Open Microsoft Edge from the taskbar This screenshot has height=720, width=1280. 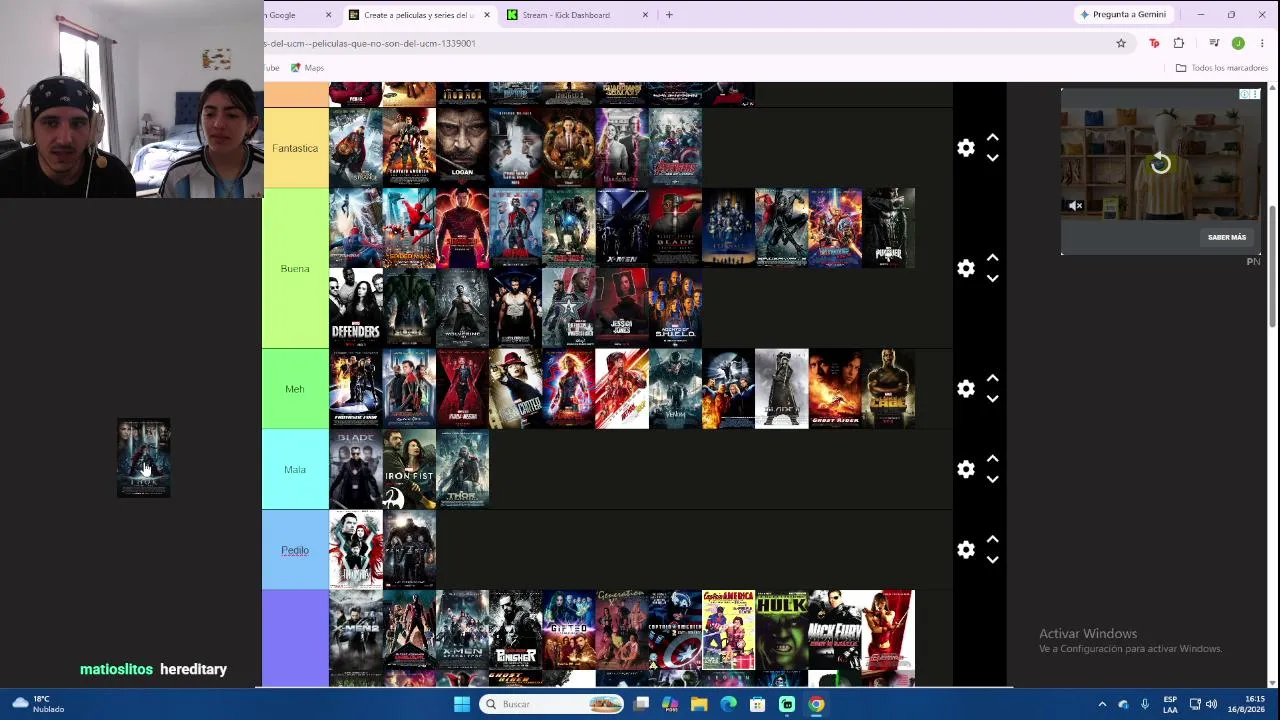pos(728,704)
